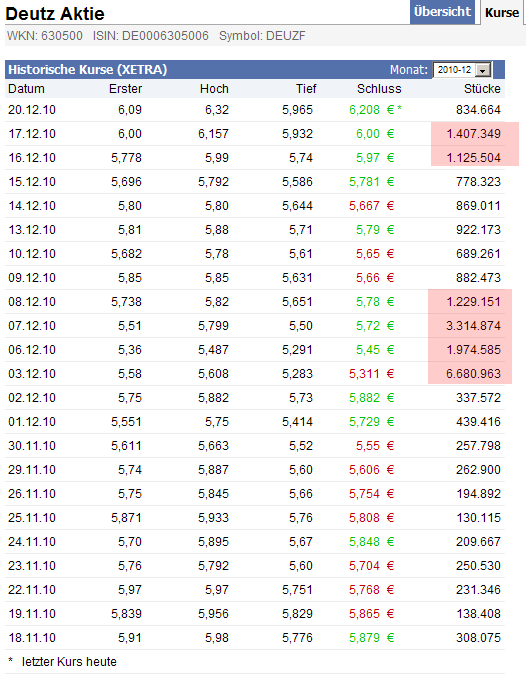Image resolution: width=526 pixels, height=688 pixels.
Task: Click the ISIN DE0006305006 text
Action: tap(150, 36)
